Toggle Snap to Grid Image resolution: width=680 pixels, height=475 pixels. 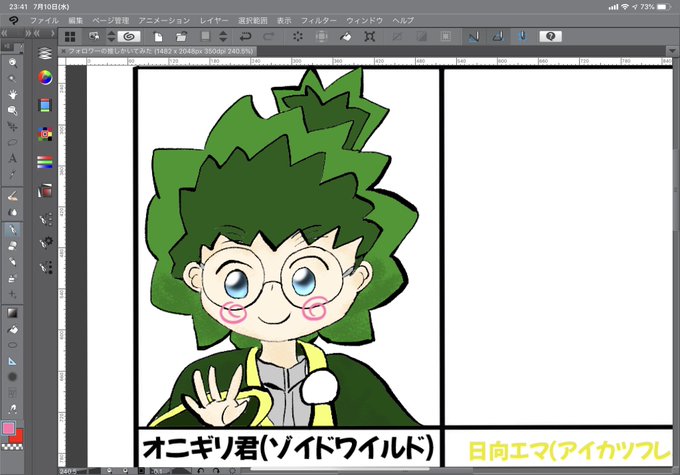523,37
